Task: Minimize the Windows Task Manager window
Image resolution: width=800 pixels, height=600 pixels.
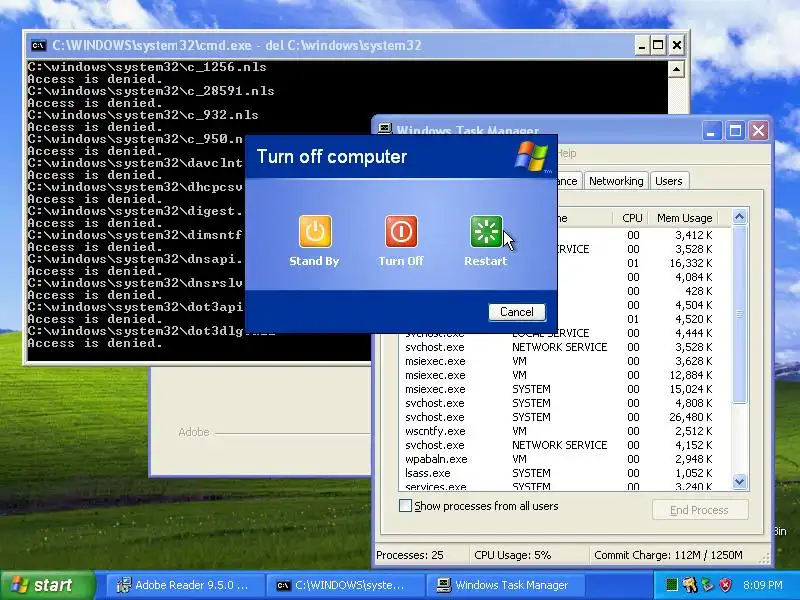Action: [712, 131]
